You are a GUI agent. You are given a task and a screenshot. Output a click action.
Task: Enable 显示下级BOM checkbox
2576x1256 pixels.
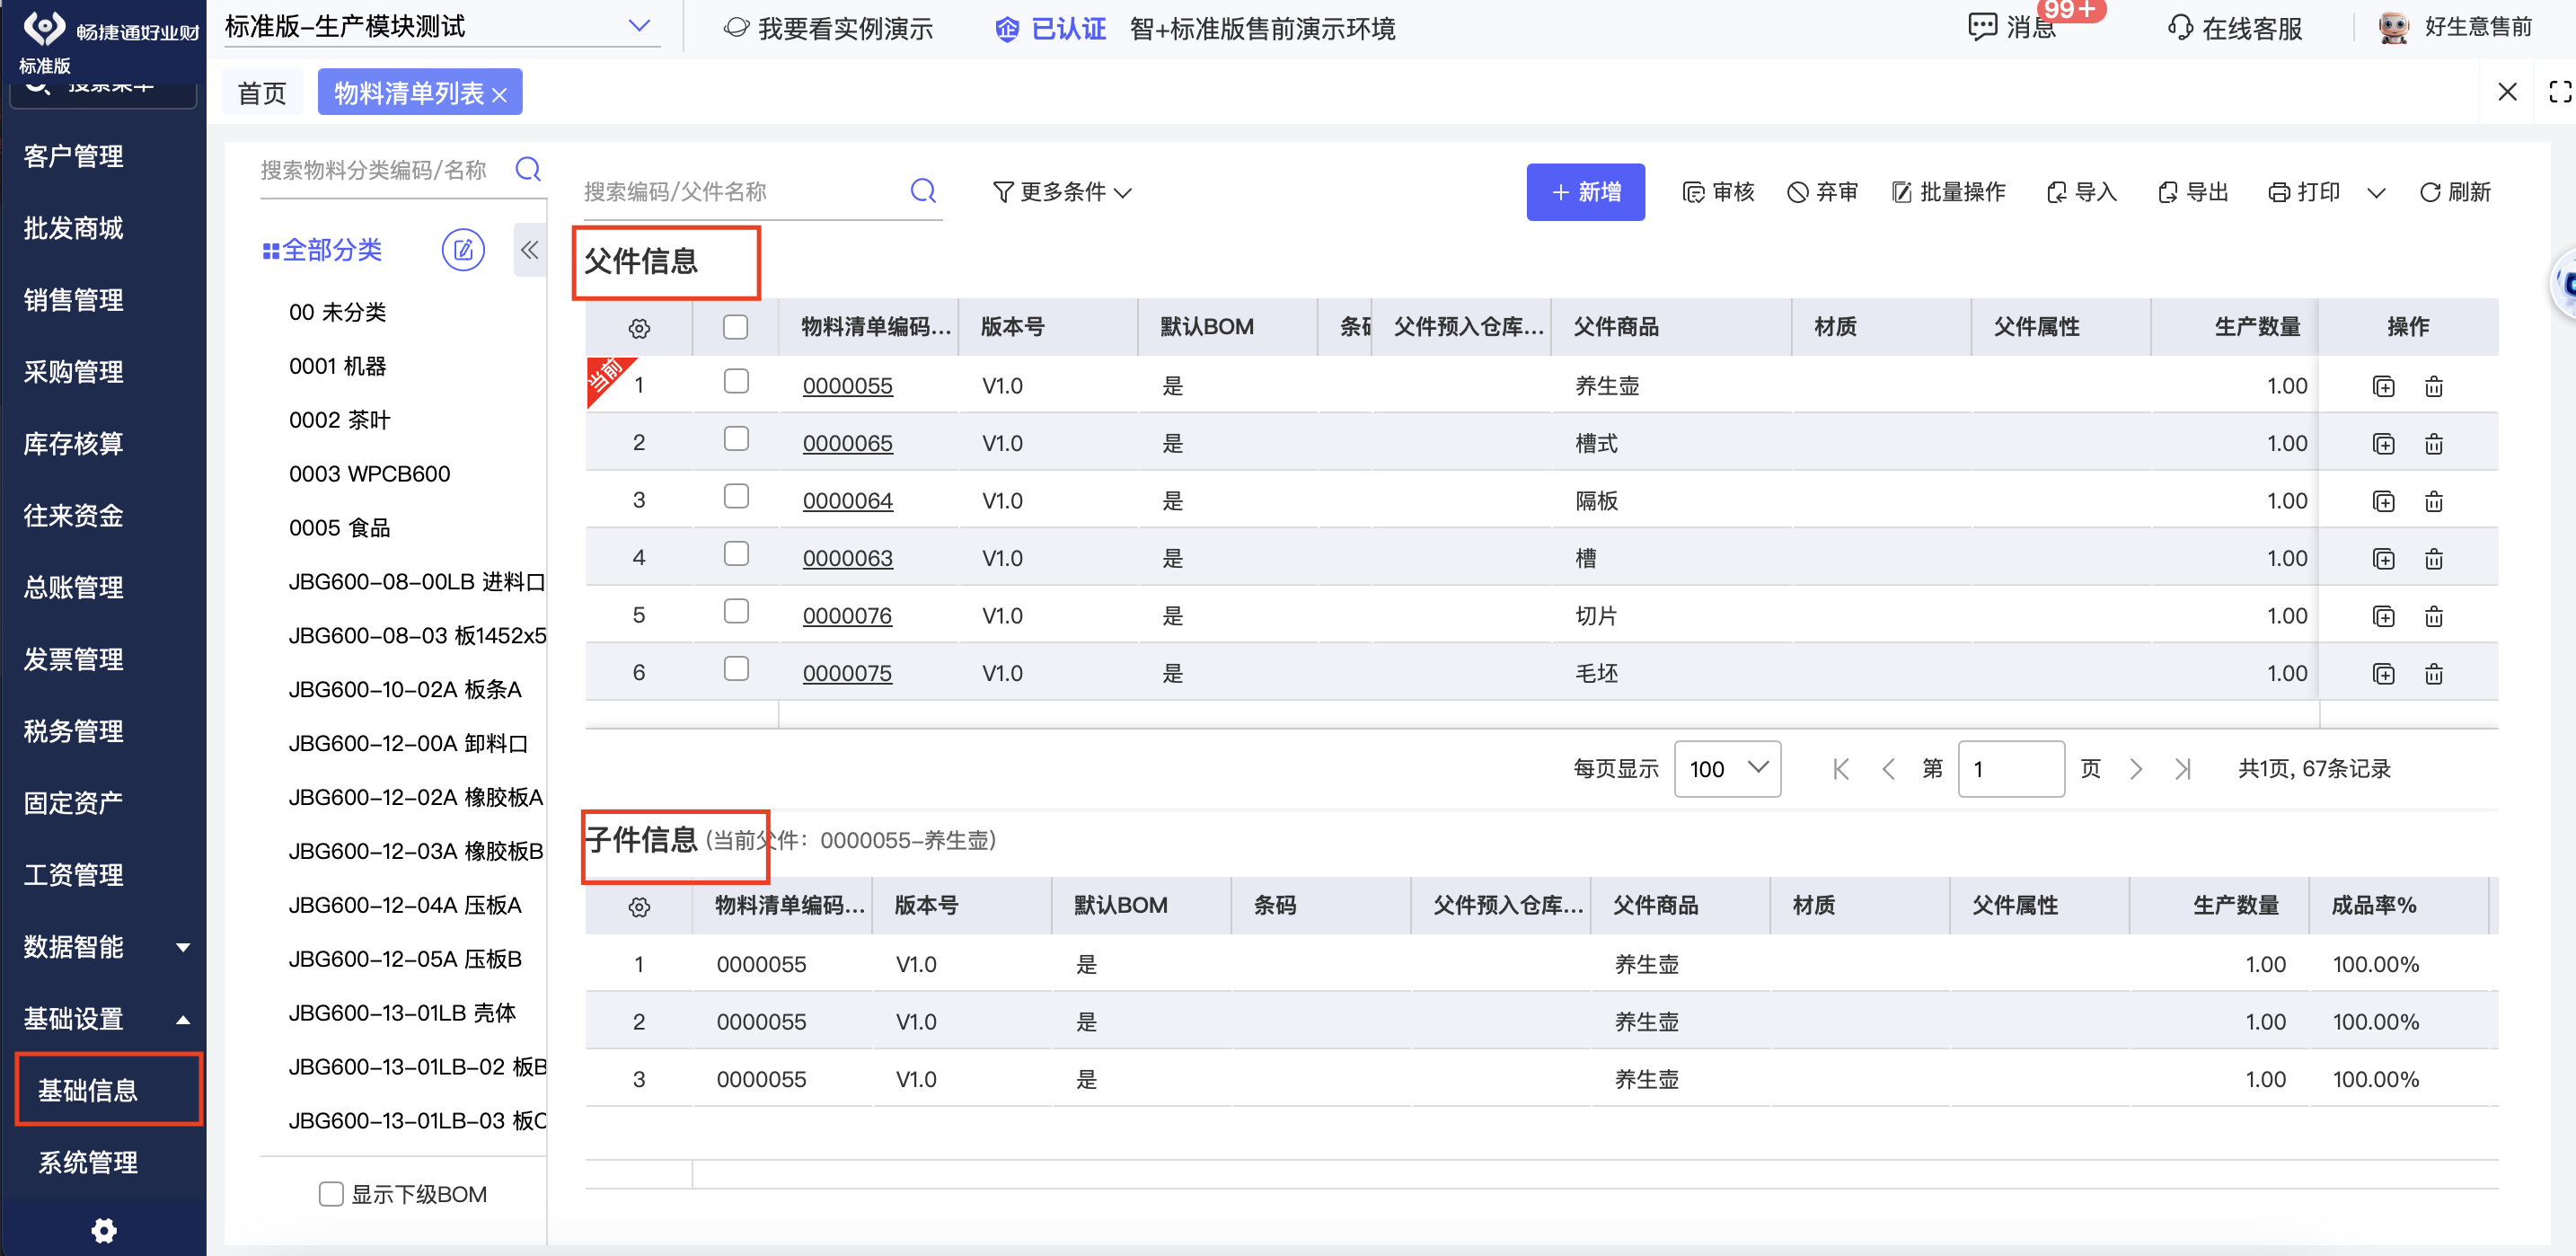pos(331,1194)
